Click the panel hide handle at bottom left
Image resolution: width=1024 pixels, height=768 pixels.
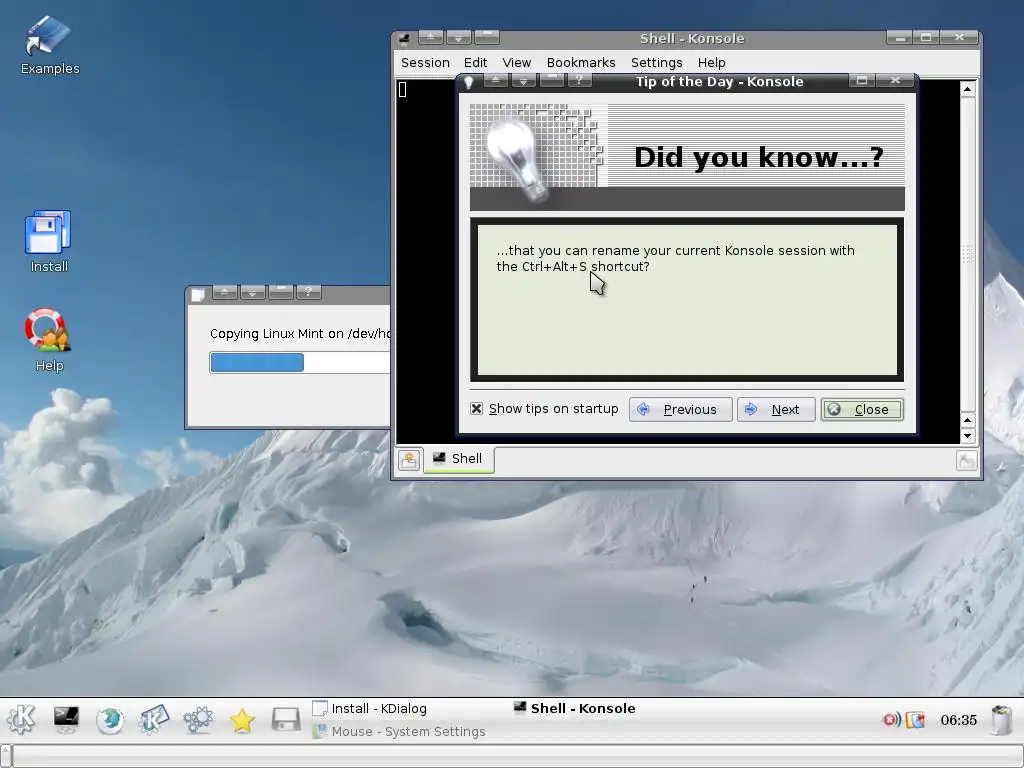click(x=6, y=756)
